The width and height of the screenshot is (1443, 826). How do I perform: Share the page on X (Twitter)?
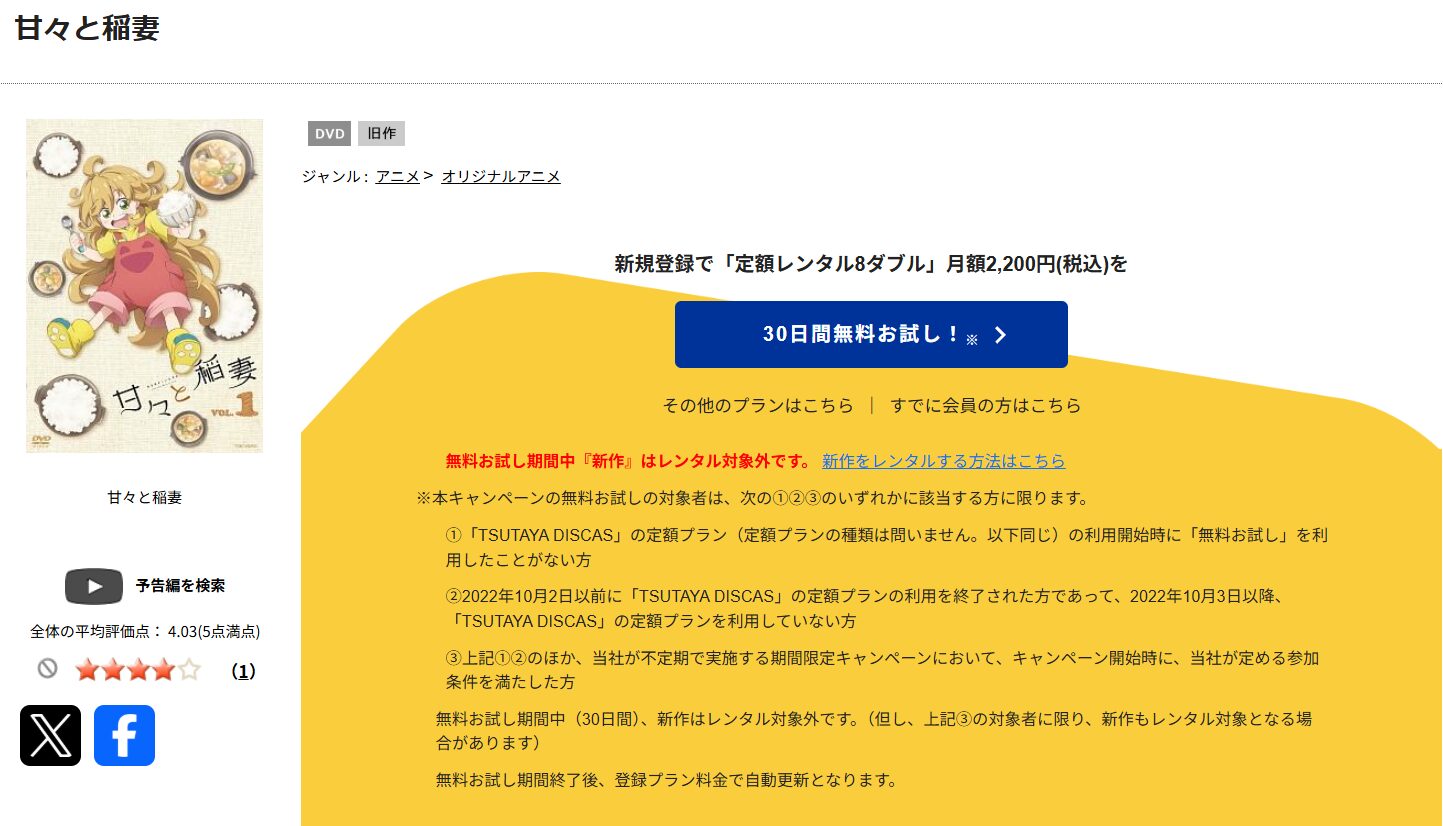pyautogui.click(x=50, y=736)
